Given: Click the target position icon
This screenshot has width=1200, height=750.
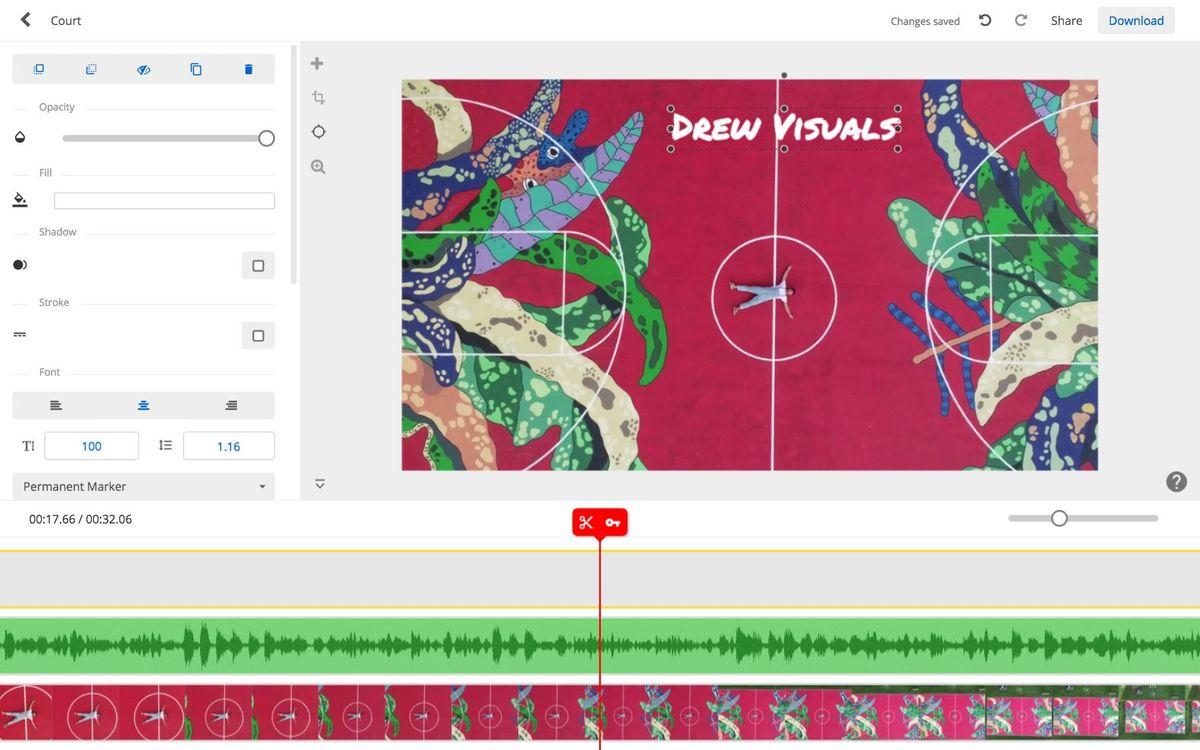Looking at the screenshot, I should click(x=318, y=132).
